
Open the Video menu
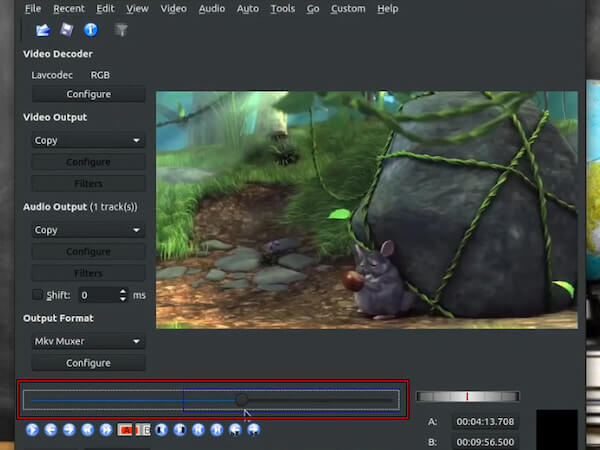coord(174,8)
